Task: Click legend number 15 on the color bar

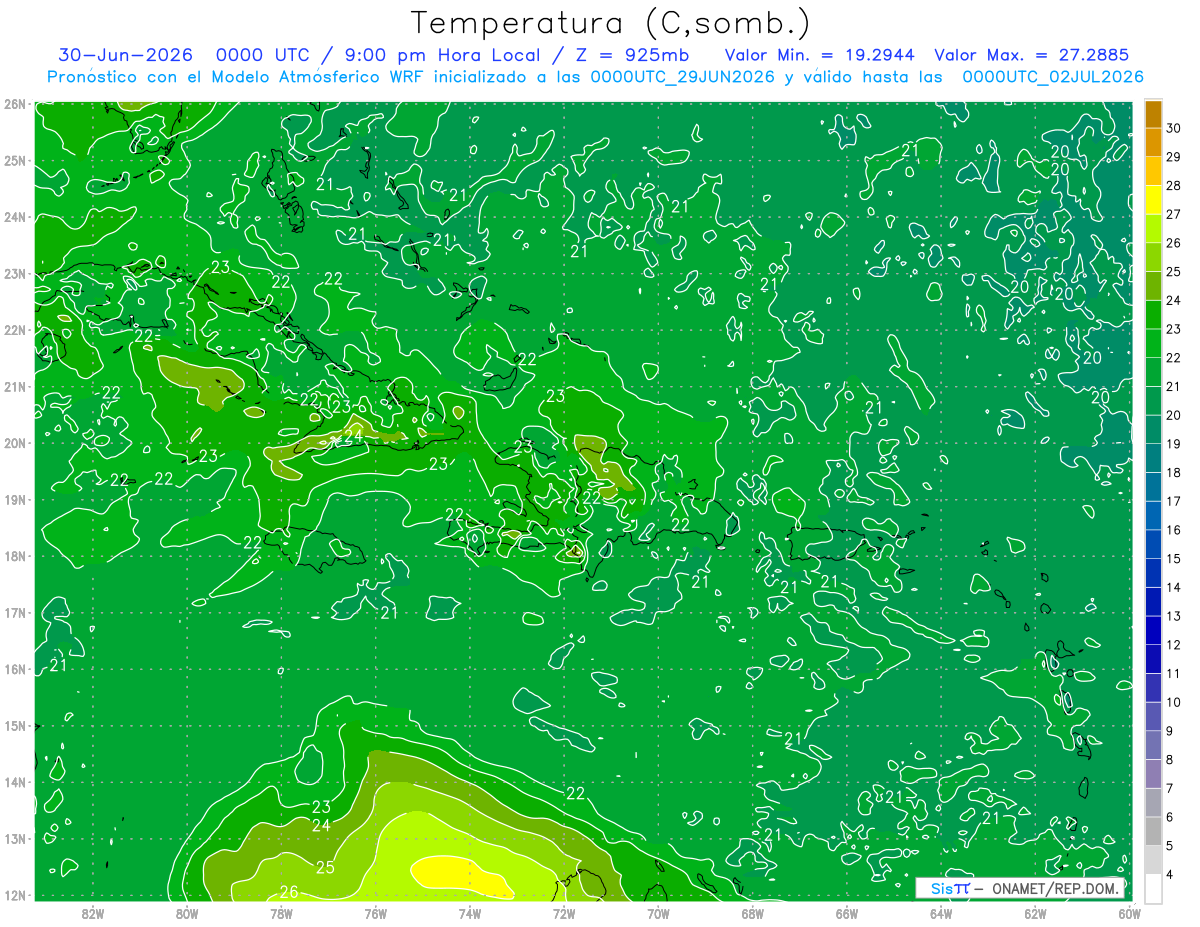Action: click(x=1174, y=559)
